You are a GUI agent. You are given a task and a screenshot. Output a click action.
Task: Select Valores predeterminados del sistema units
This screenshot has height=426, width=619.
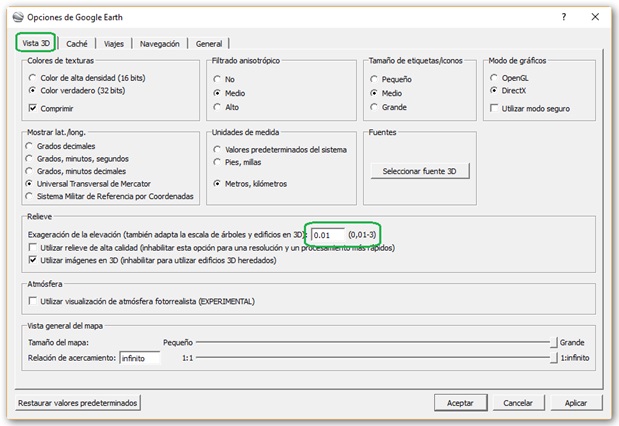click(280, 150)
